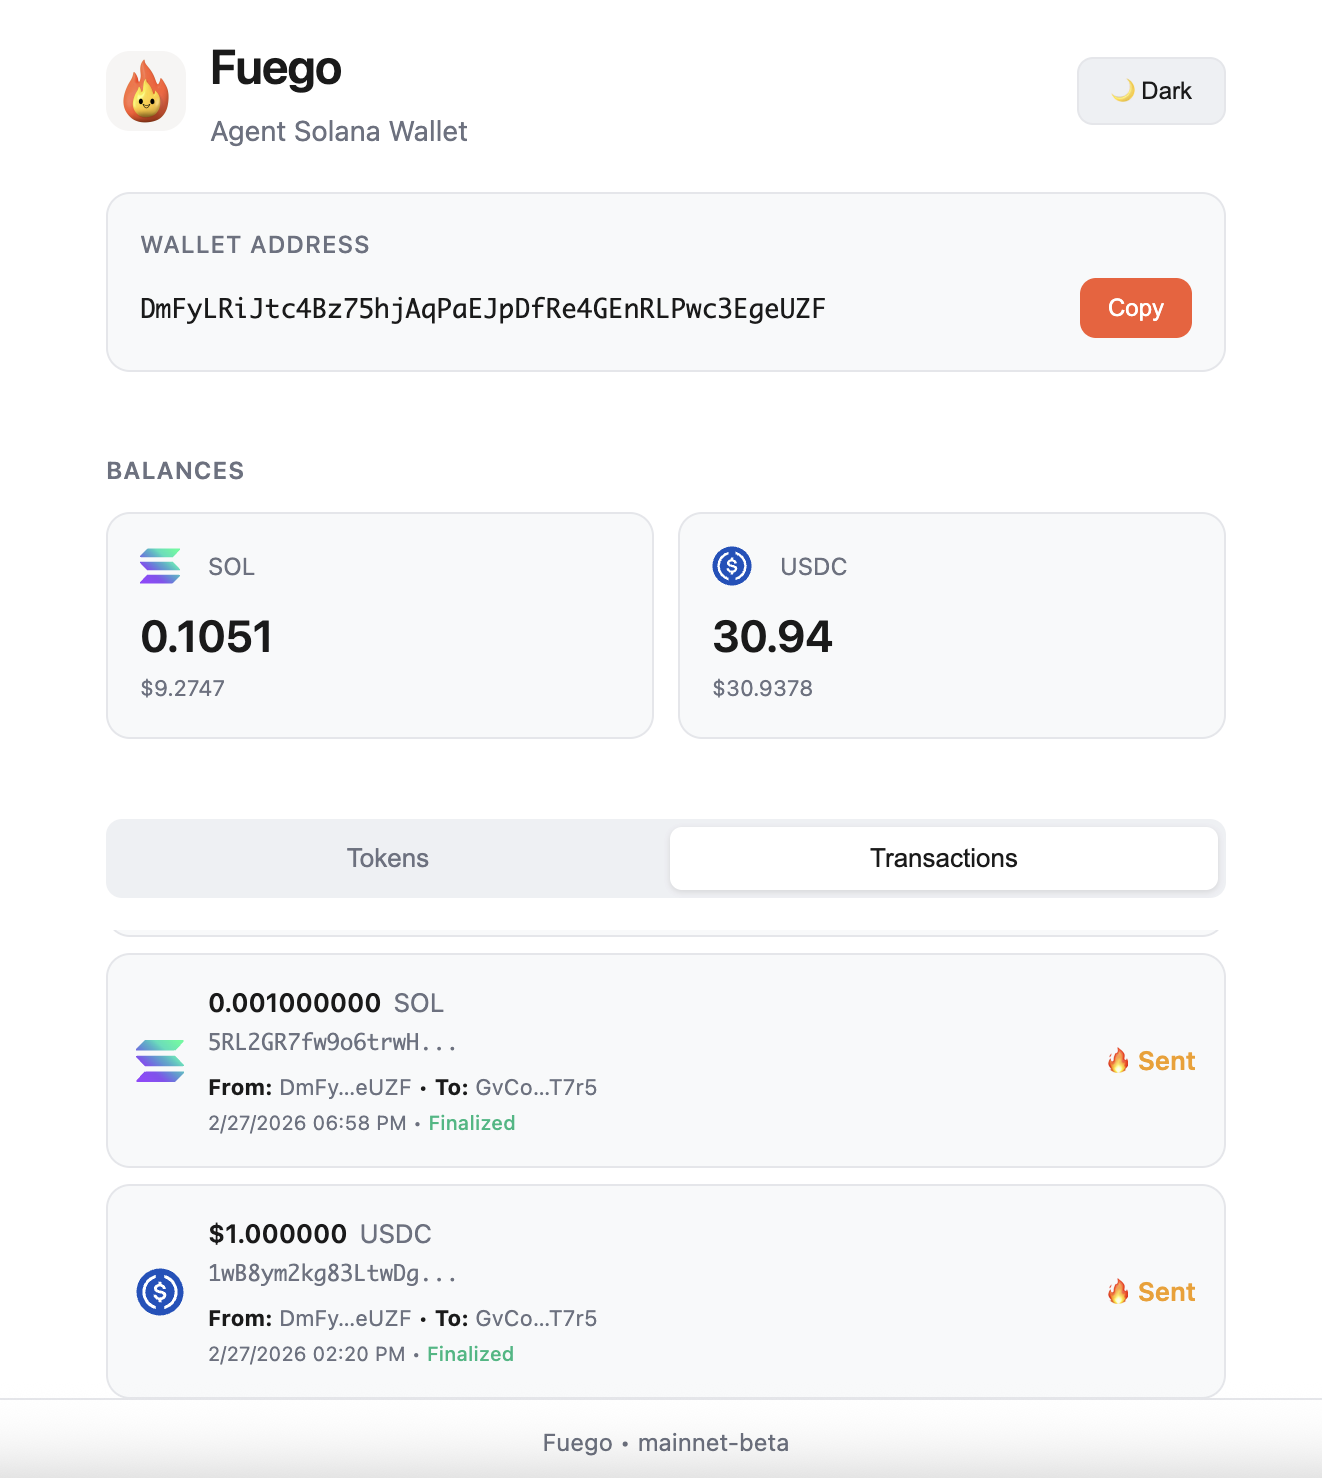Select the full wallet address text
The width and height of the screenshot is (1322, 1478).
pos(483,309)
